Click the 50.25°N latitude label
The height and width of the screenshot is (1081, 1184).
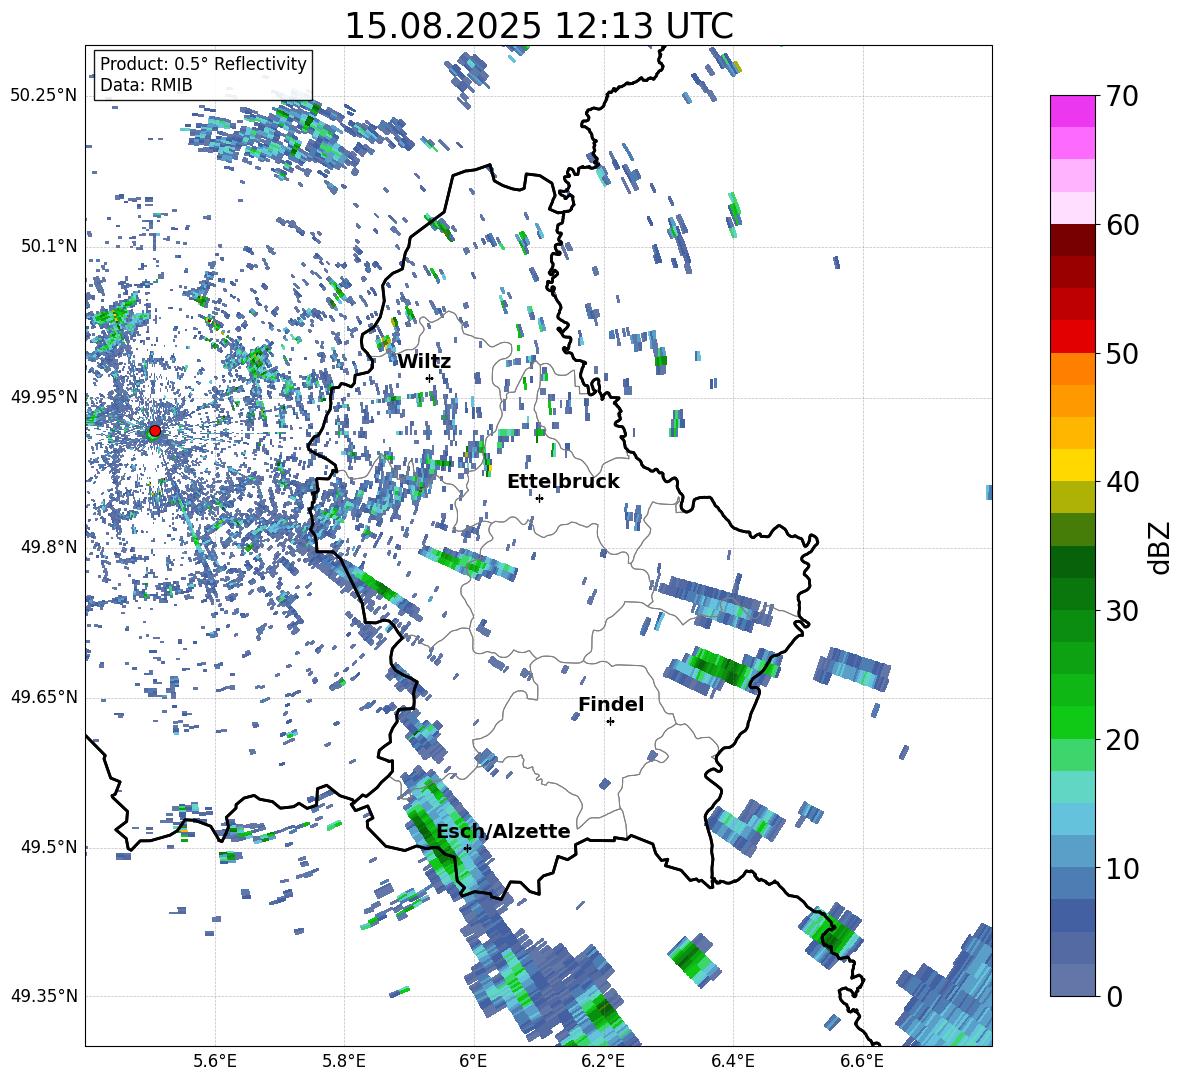tap(44, 96)
